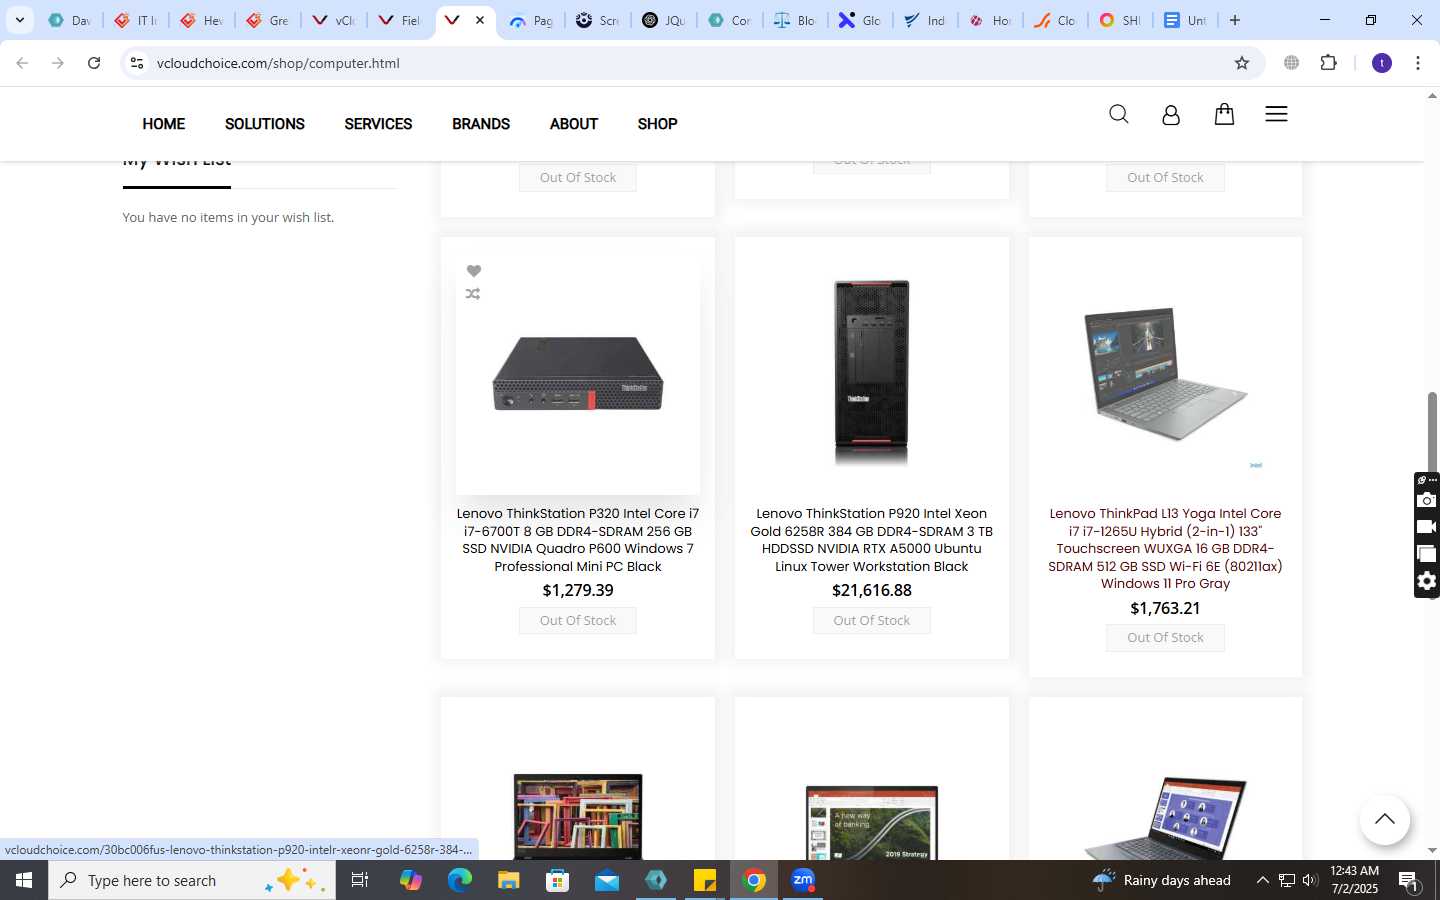Open Chrome three-dot menu
1440x900 pixels.
coord(1417,63)
